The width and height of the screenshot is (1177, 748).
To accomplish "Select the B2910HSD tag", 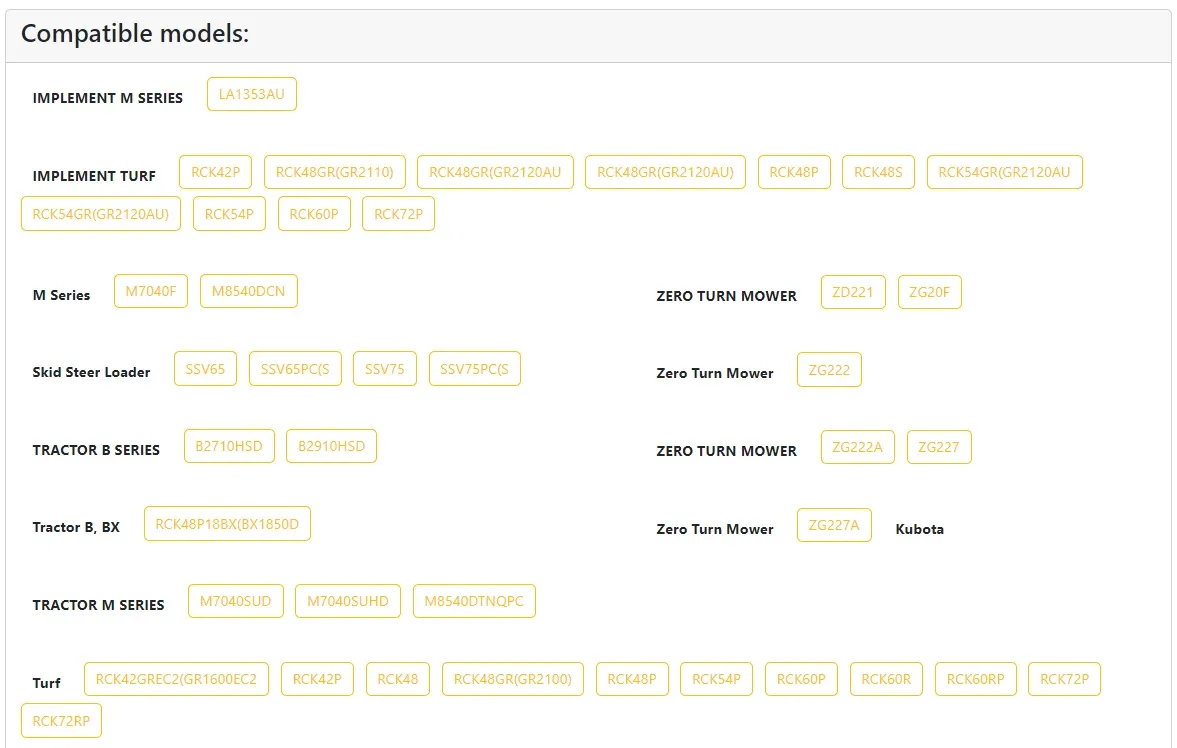I will (x=331, y=446).
